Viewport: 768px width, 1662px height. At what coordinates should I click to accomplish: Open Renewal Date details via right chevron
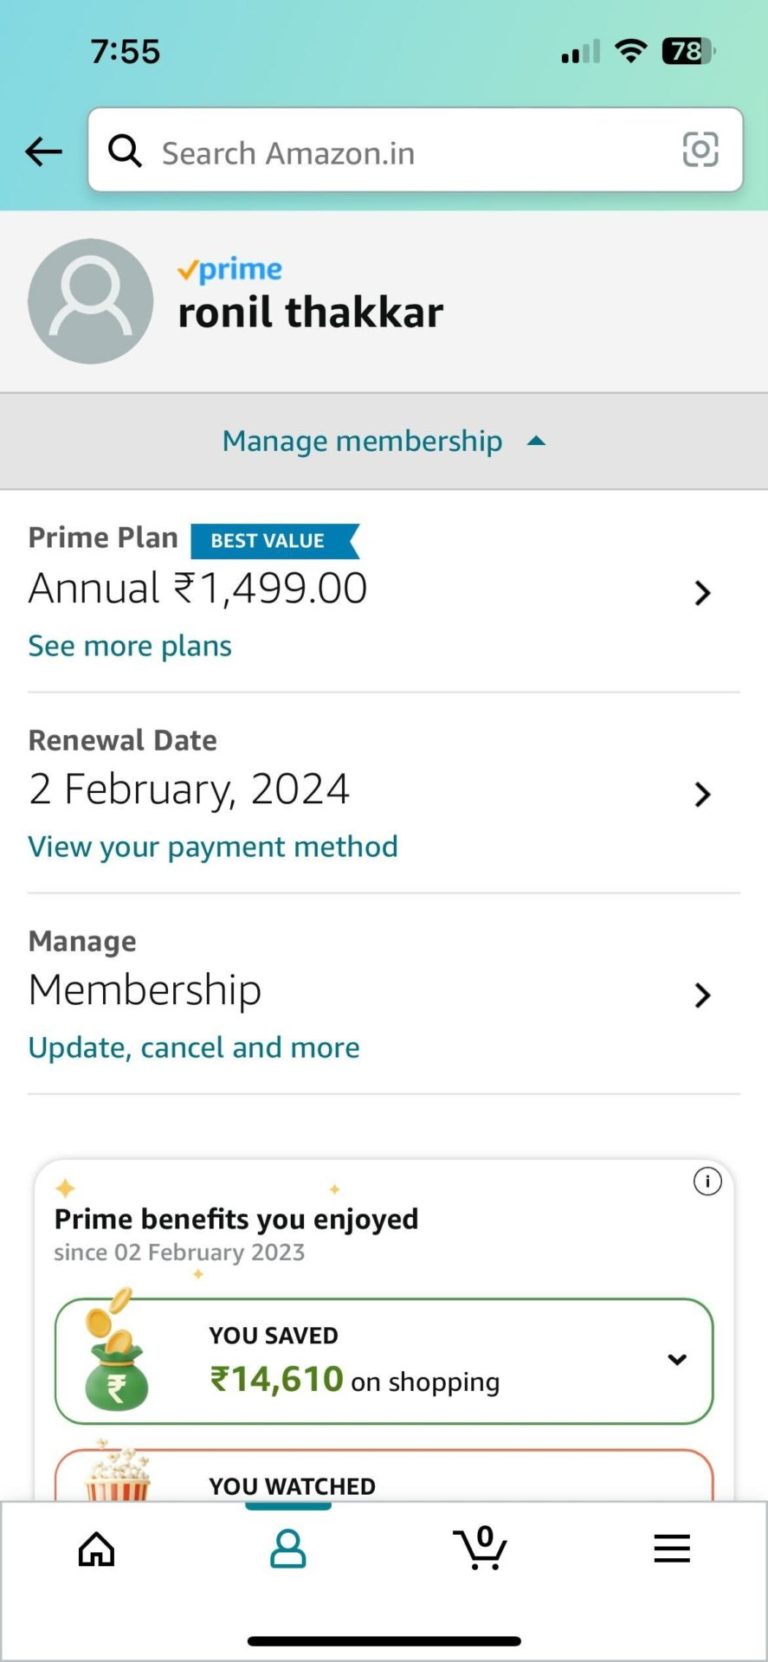pyautogui.click(x=703, y=795)
